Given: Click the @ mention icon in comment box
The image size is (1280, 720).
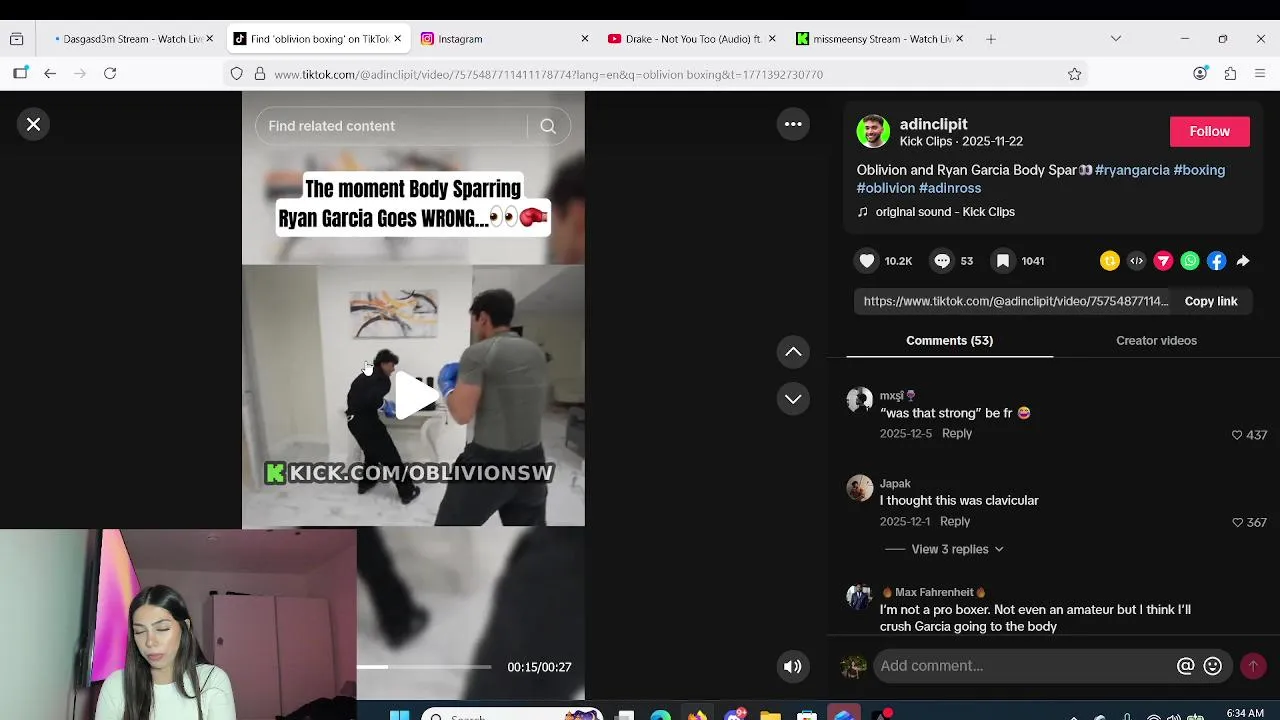Looking at the screenshot, I should [1185, 666].
